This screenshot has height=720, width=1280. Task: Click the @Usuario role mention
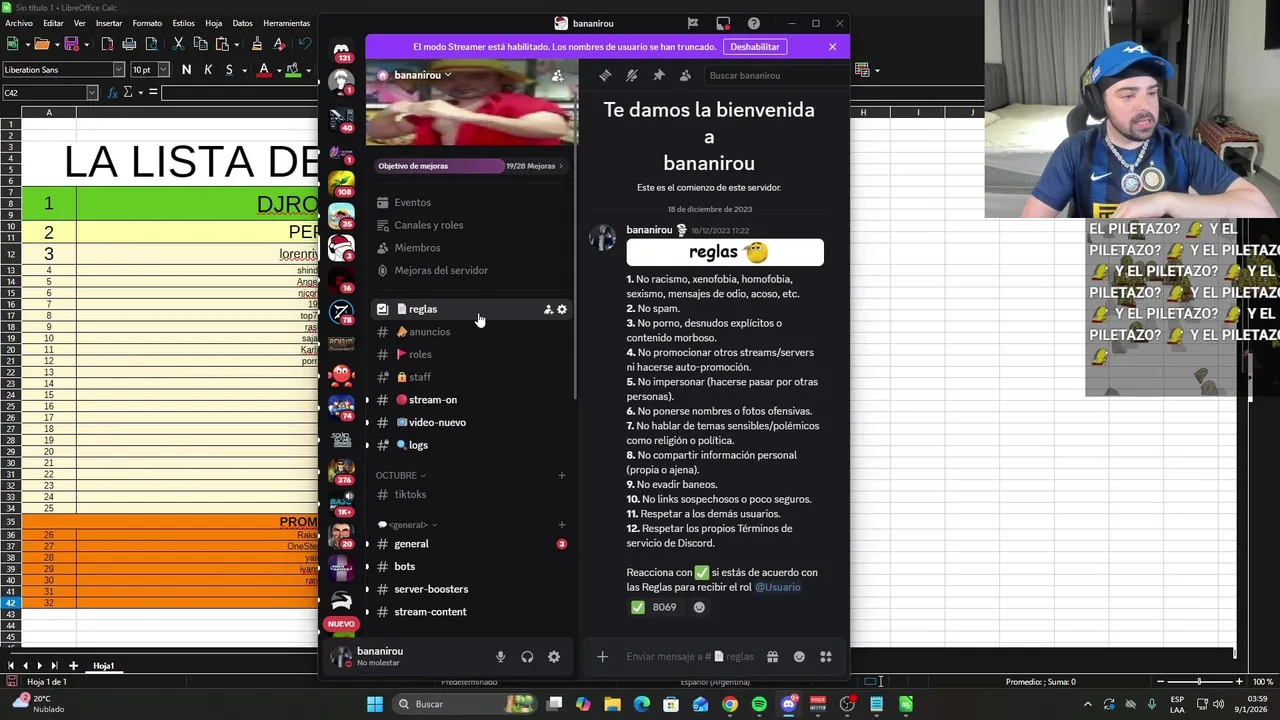777,587
